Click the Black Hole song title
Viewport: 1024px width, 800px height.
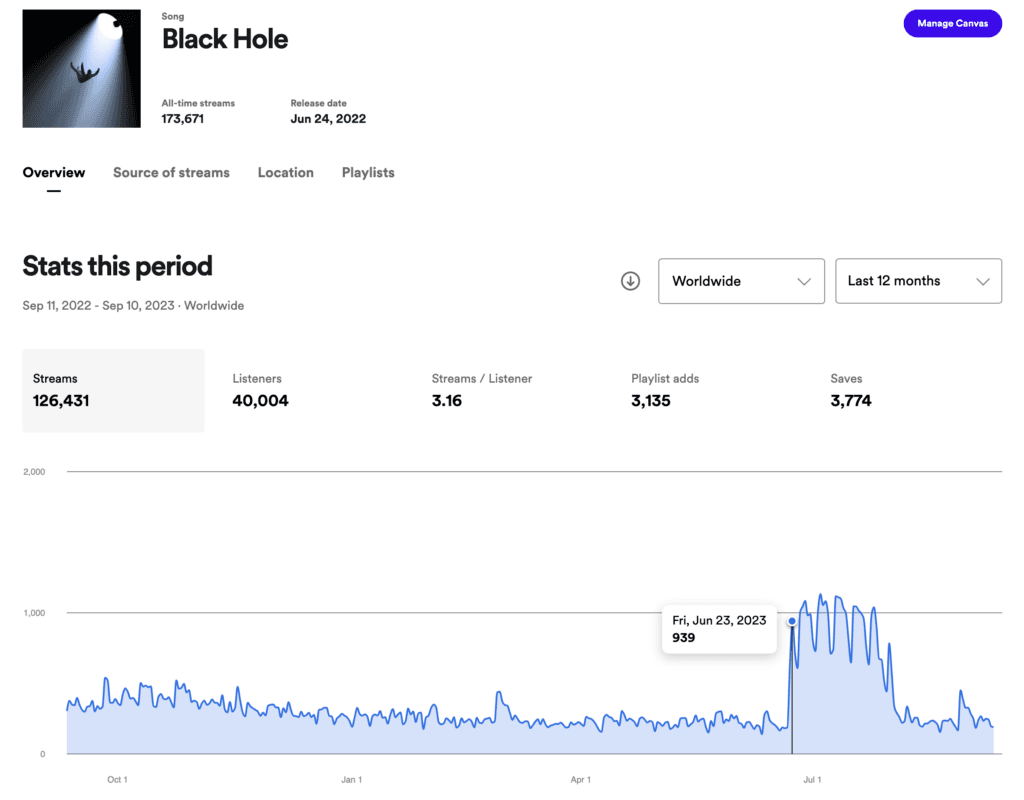click(x=225, y=39)
